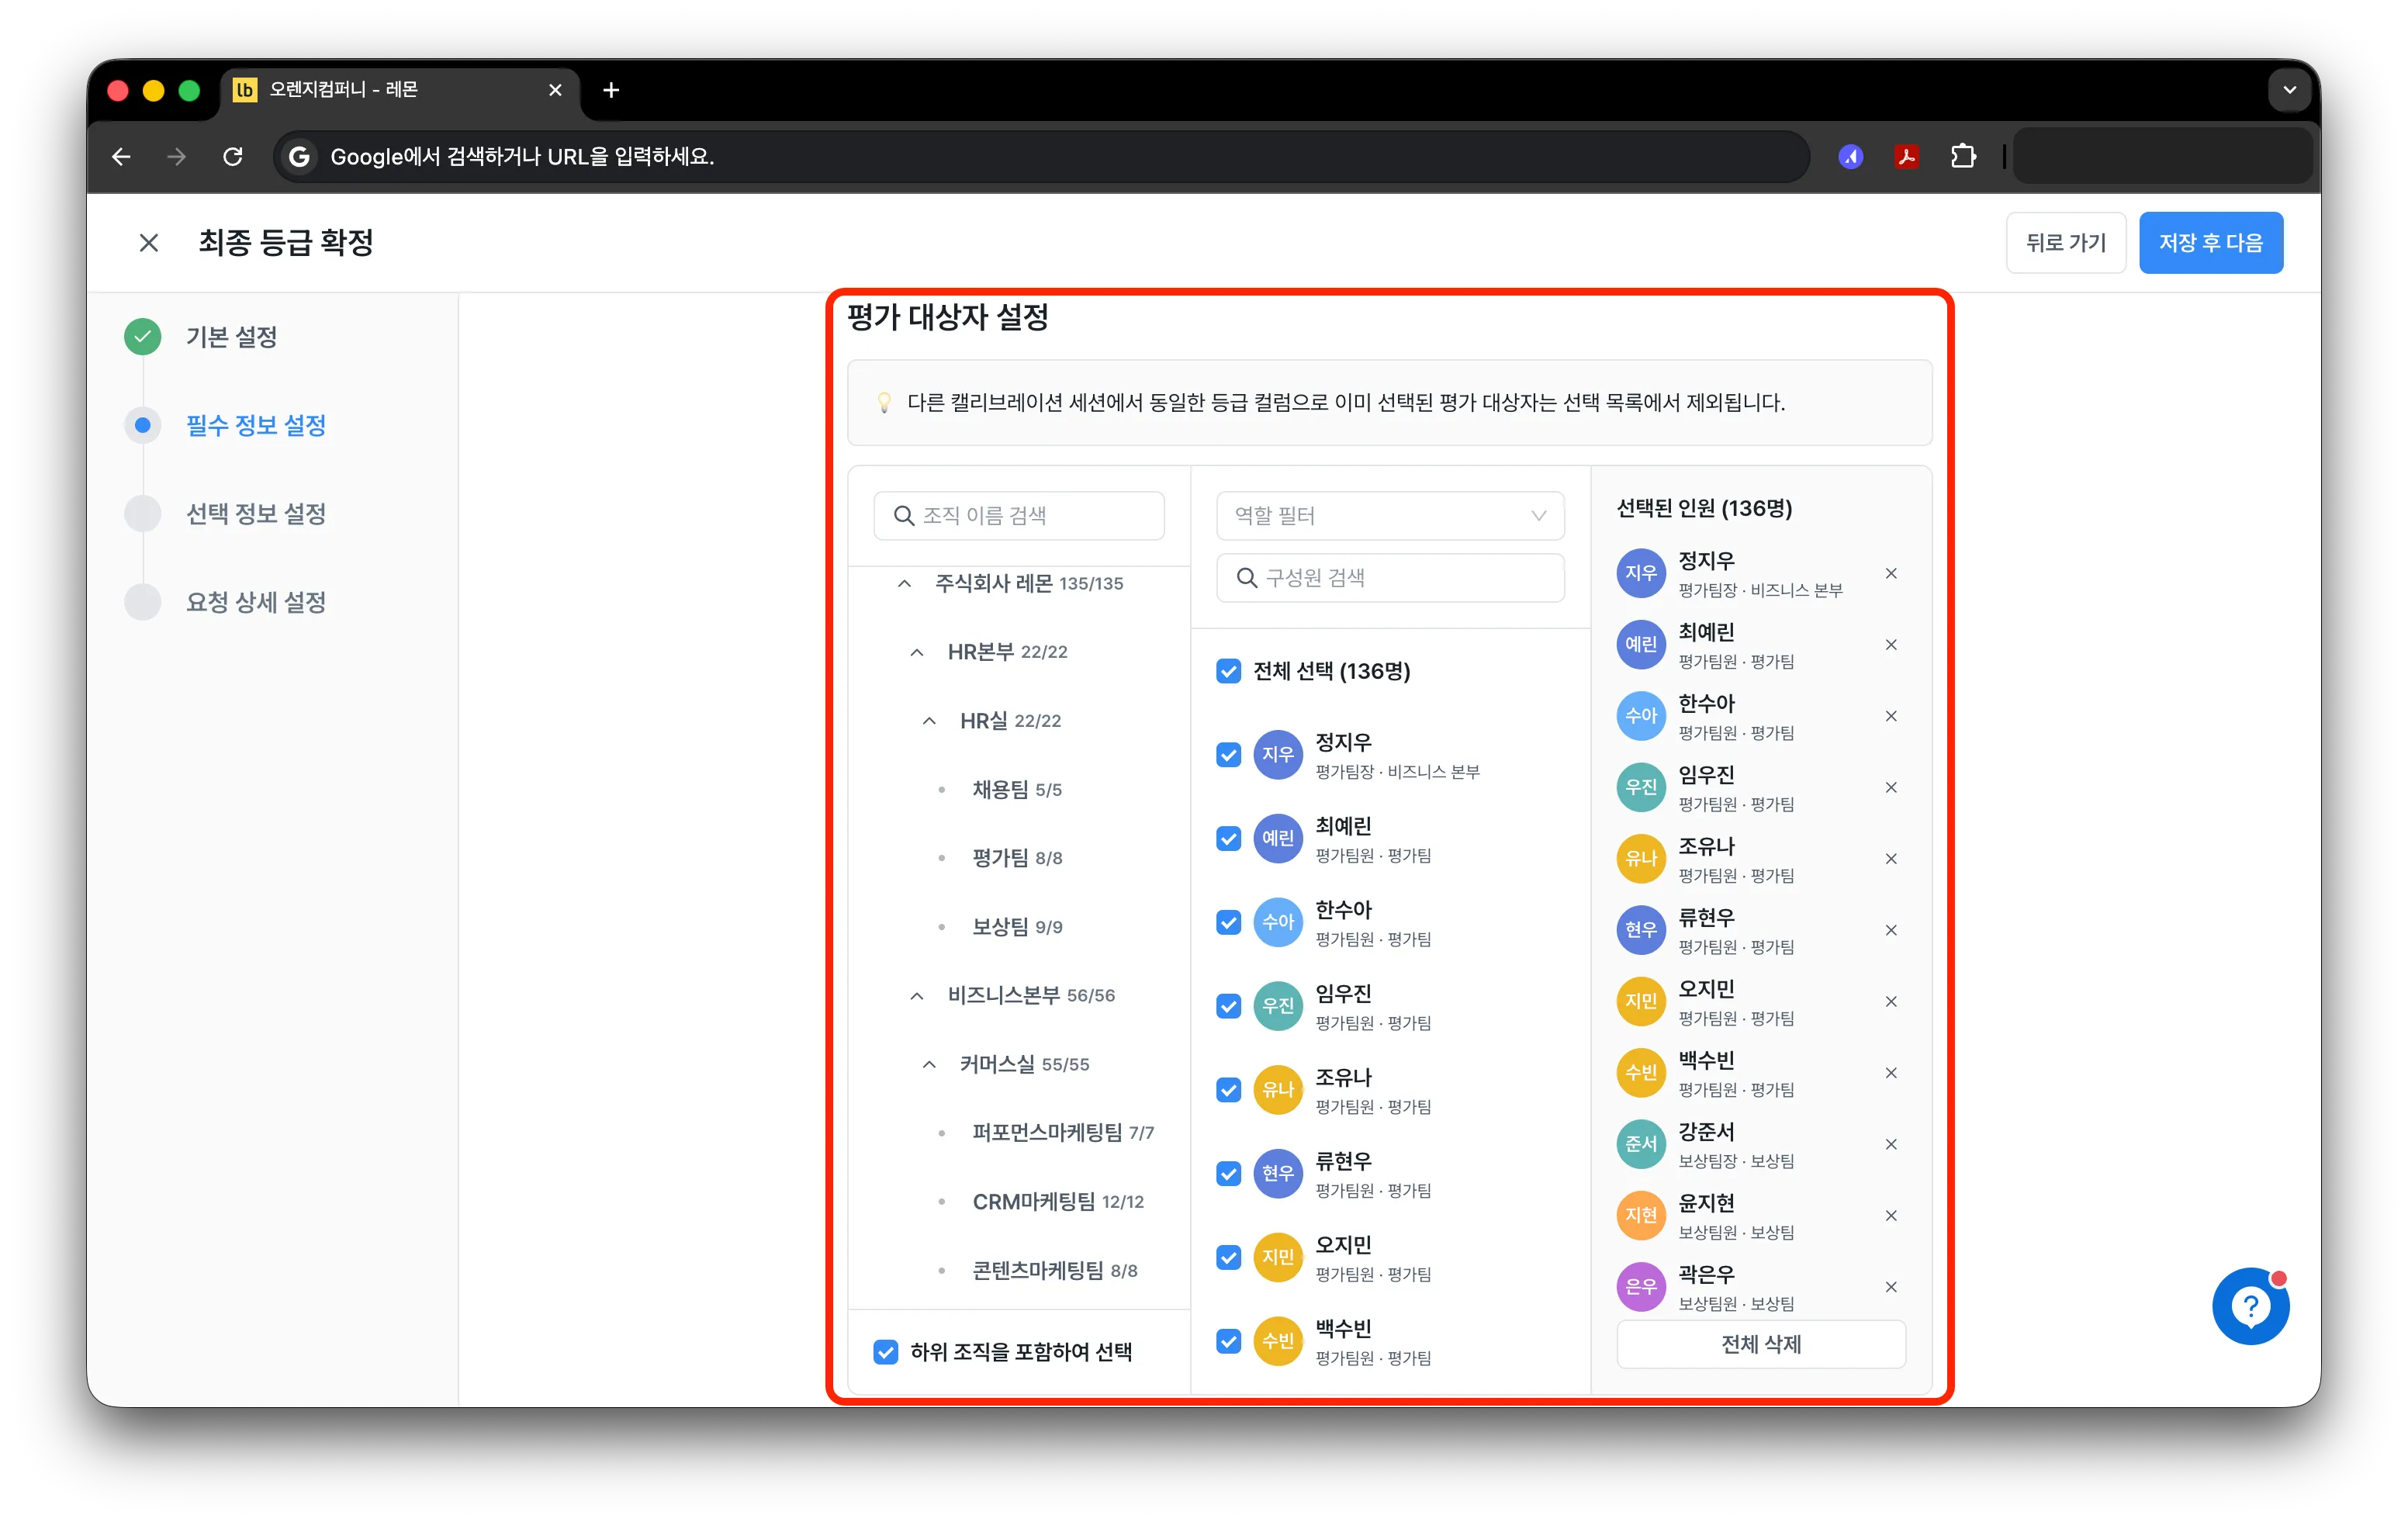2408x1522 pixels.
Task: Click the 전체 삭제 button
Action: point(1760,1344)
